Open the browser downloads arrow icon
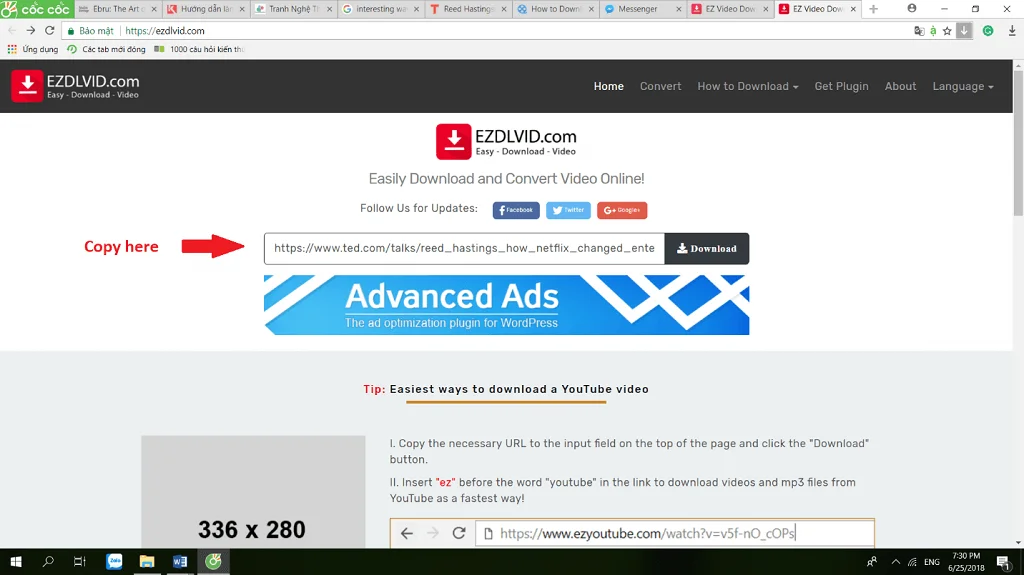1024x575 pixels. pos(1012,31)
